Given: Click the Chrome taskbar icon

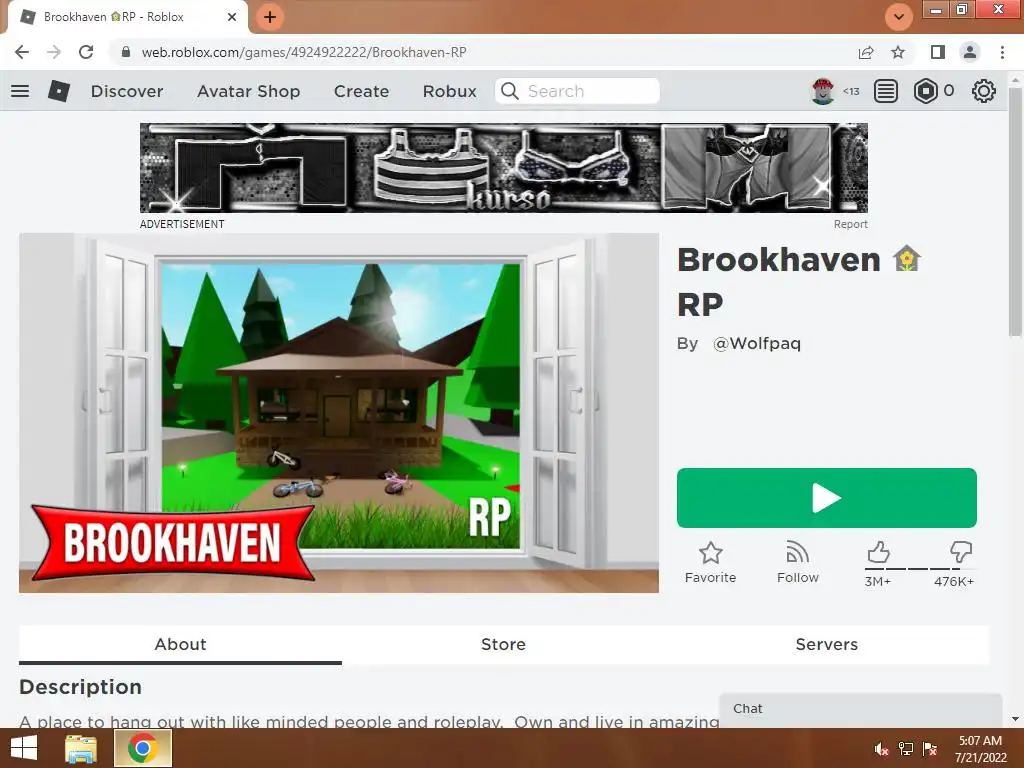Looking at the screenshot, I should tap(142, 748).
